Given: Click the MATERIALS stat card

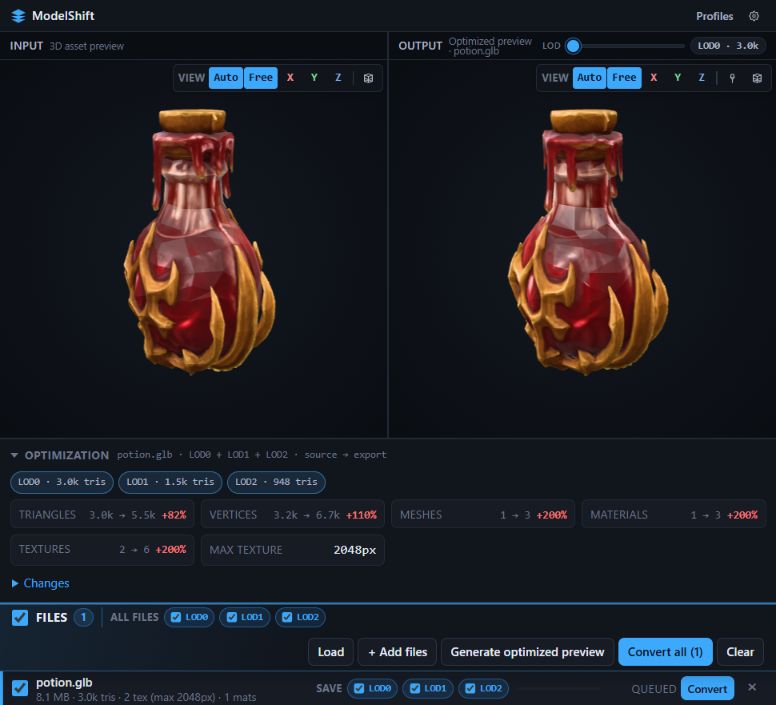Looking at the screenshot, I should coord(674,515).
